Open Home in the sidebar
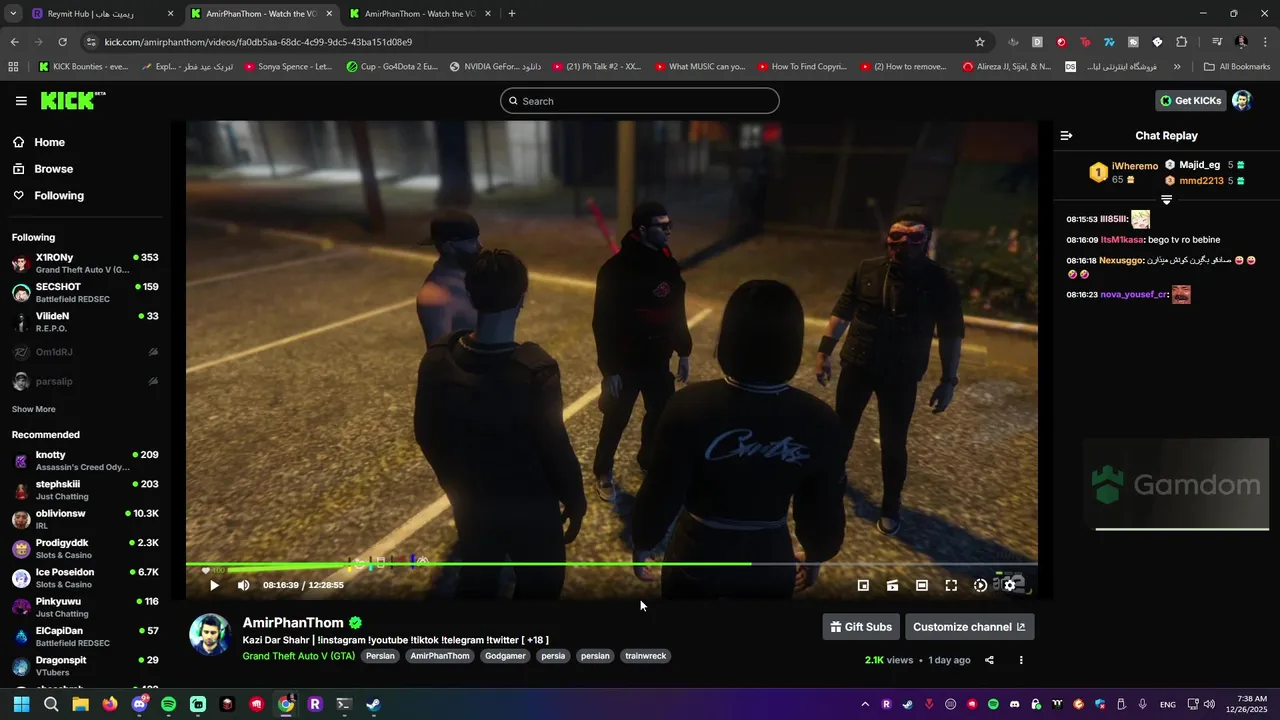 49,142
